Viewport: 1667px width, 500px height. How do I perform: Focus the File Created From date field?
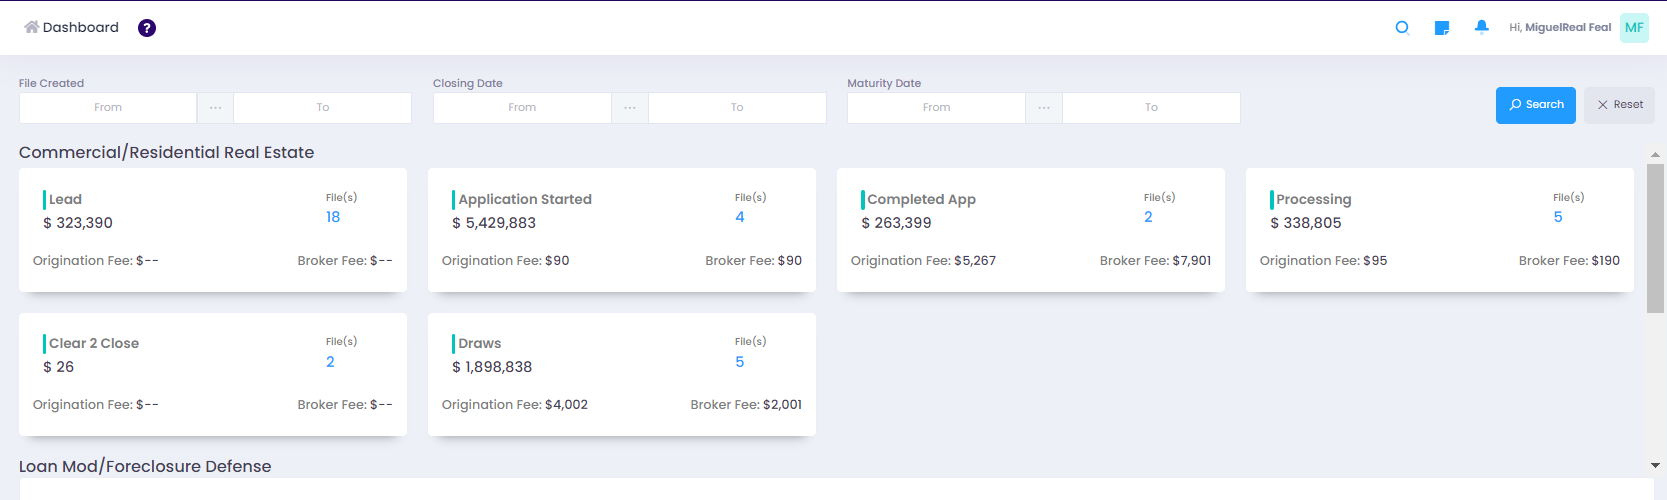[x=108, y=108]
